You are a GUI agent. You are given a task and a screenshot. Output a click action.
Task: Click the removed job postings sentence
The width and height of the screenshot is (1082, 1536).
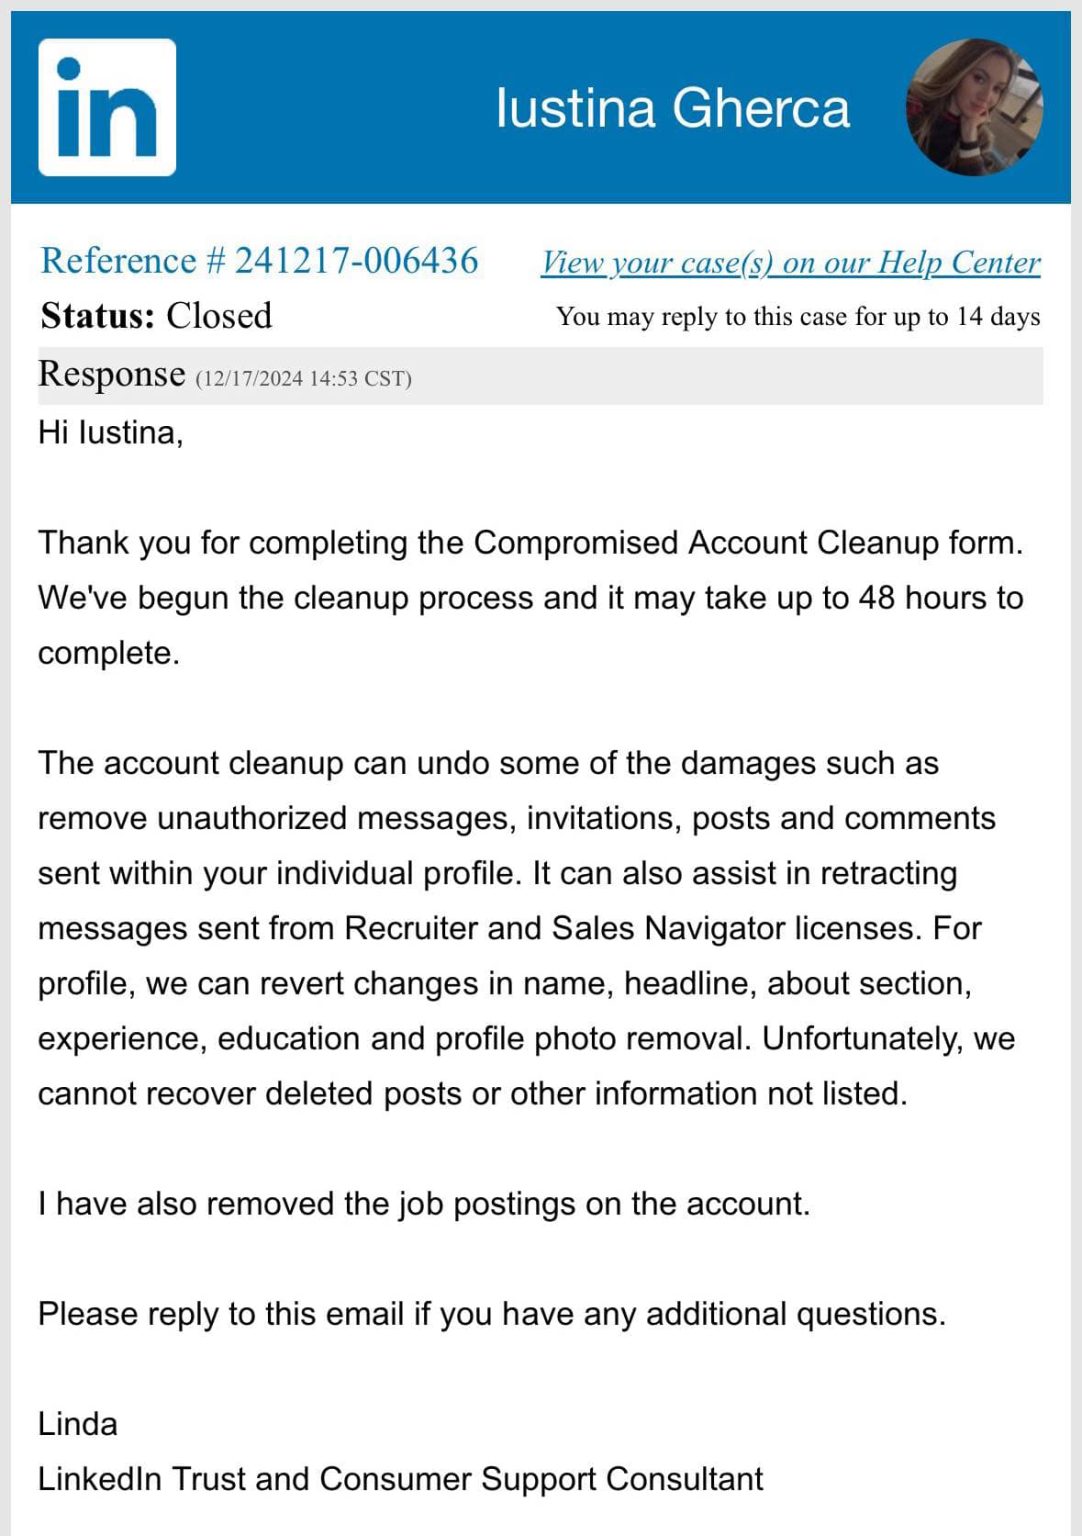point(423,1204)
